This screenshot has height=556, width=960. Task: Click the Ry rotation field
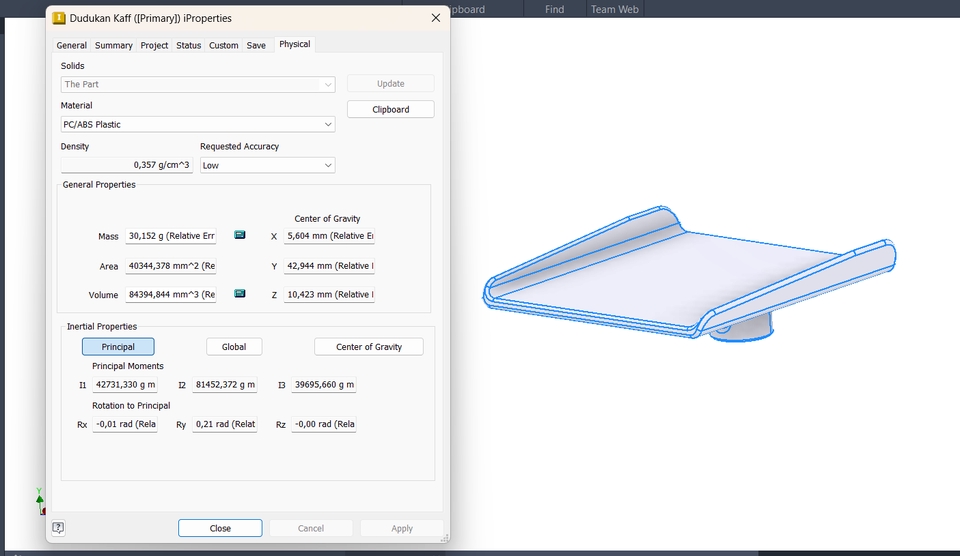tap(225, 424)
